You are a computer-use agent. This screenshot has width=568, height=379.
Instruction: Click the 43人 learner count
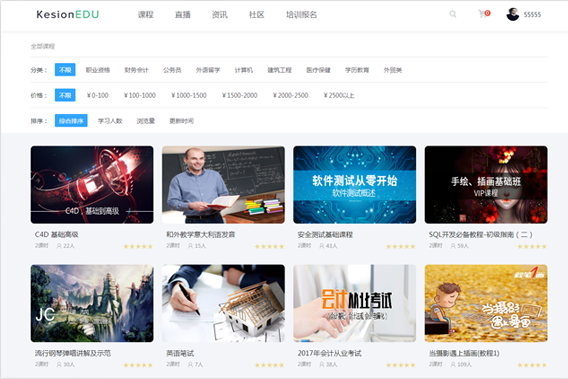329,246
